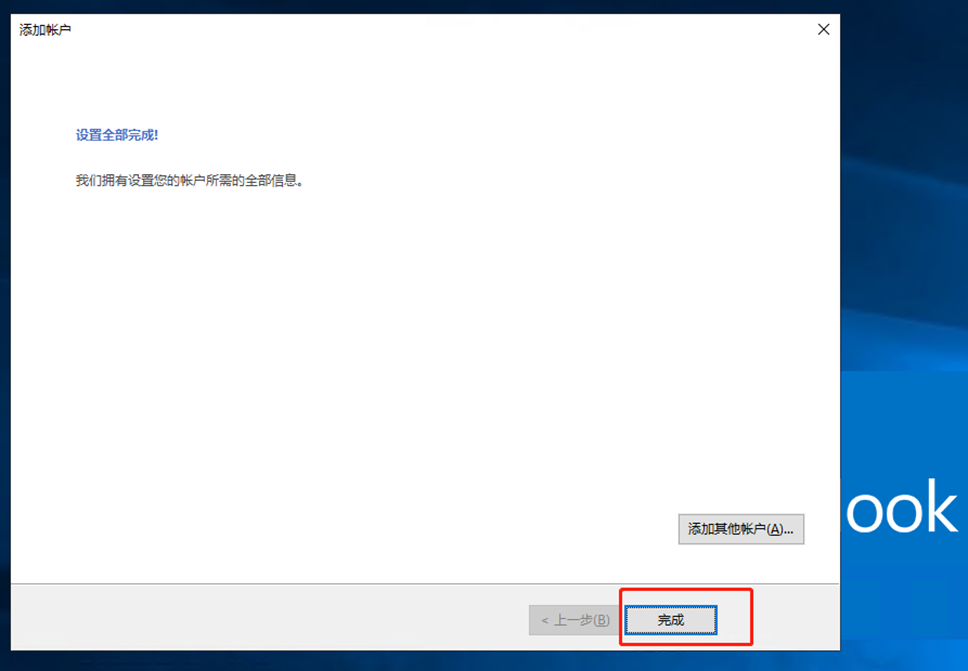Click the sentence 我们拥有设置您的帐户所需的全部信息。

click(x=190, y=180)
